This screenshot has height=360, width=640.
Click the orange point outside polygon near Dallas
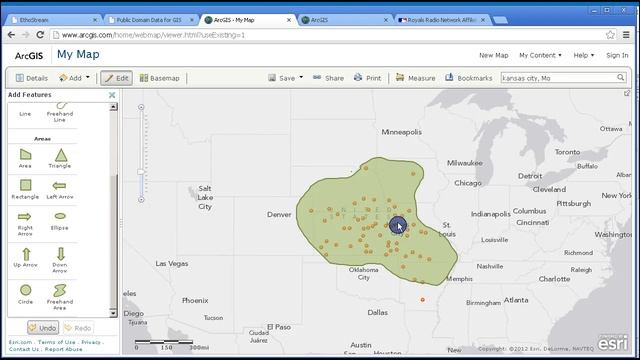pyautogui.click(x=422, y=300)
